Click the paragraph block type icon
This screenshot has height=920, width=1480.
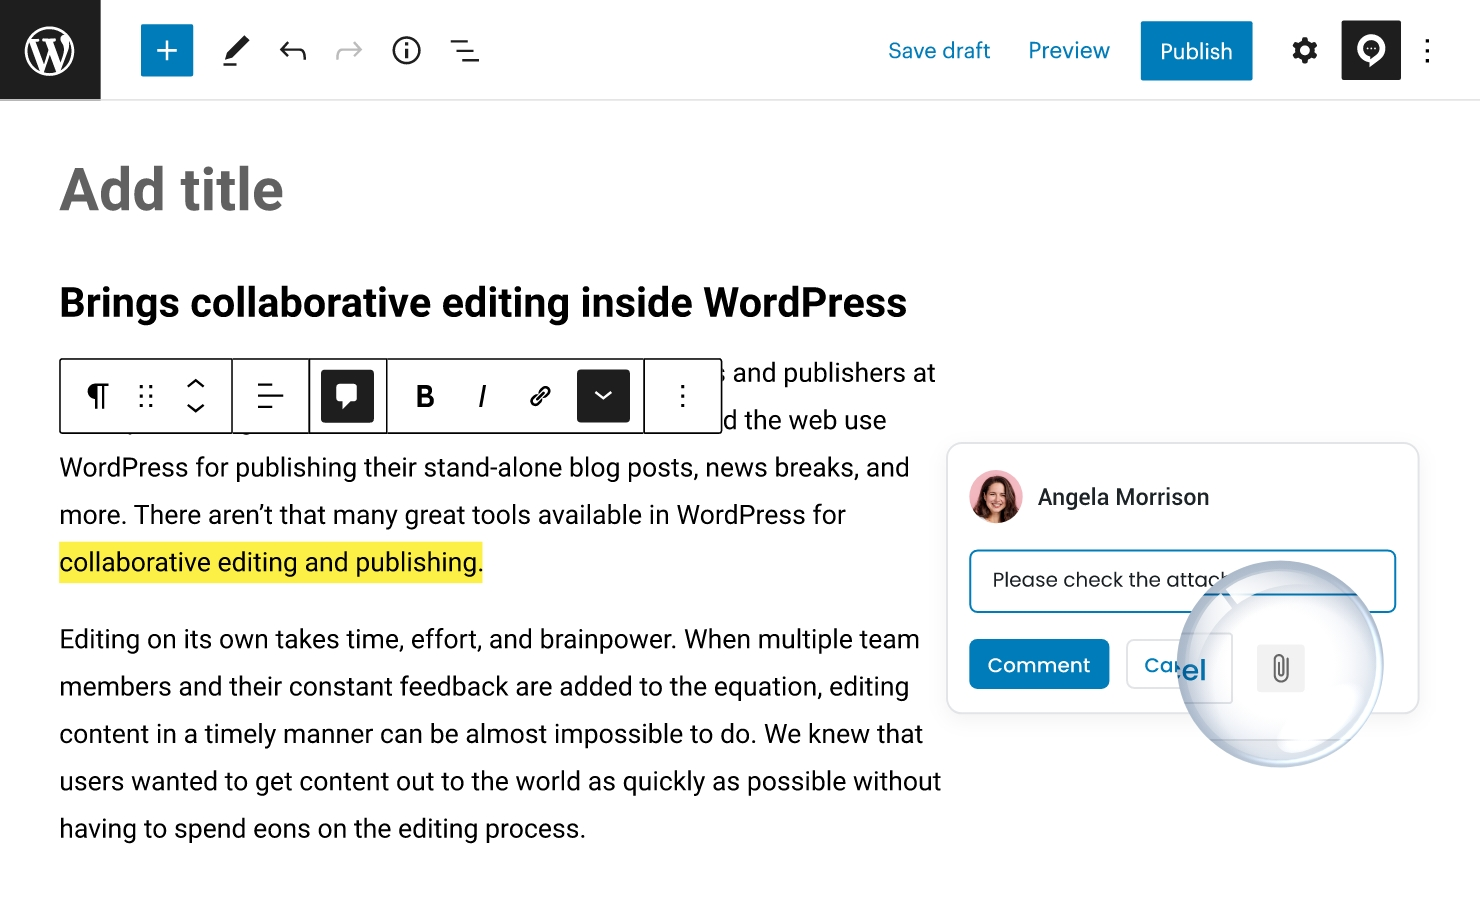[x=98, y=396]
